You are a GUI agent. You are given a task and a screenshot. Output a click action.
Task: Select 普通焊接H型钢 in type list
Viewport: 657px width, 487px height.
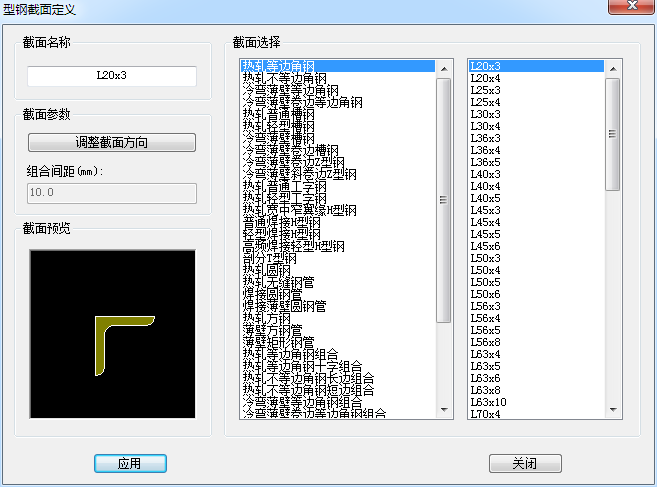tap(338, 223)
